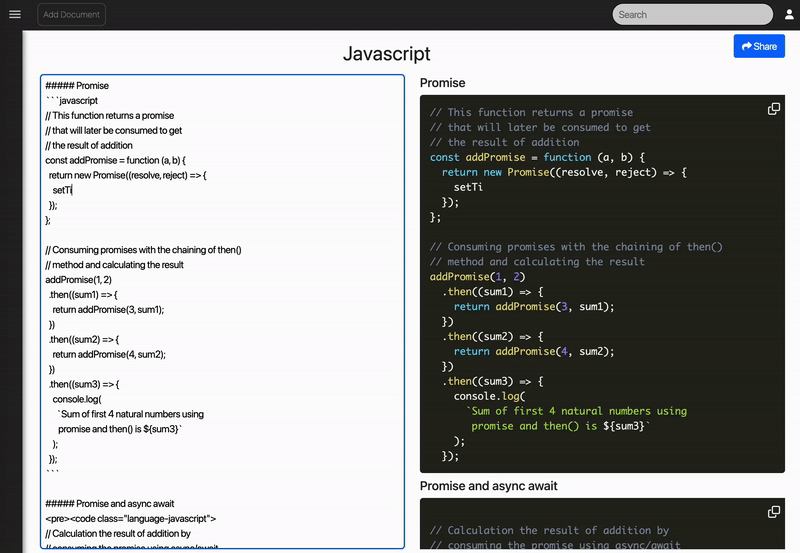Click the '// Calculation the result of addition by' preview comment
The width and height of the screenshot is (800, 553).
coord(549,531)
